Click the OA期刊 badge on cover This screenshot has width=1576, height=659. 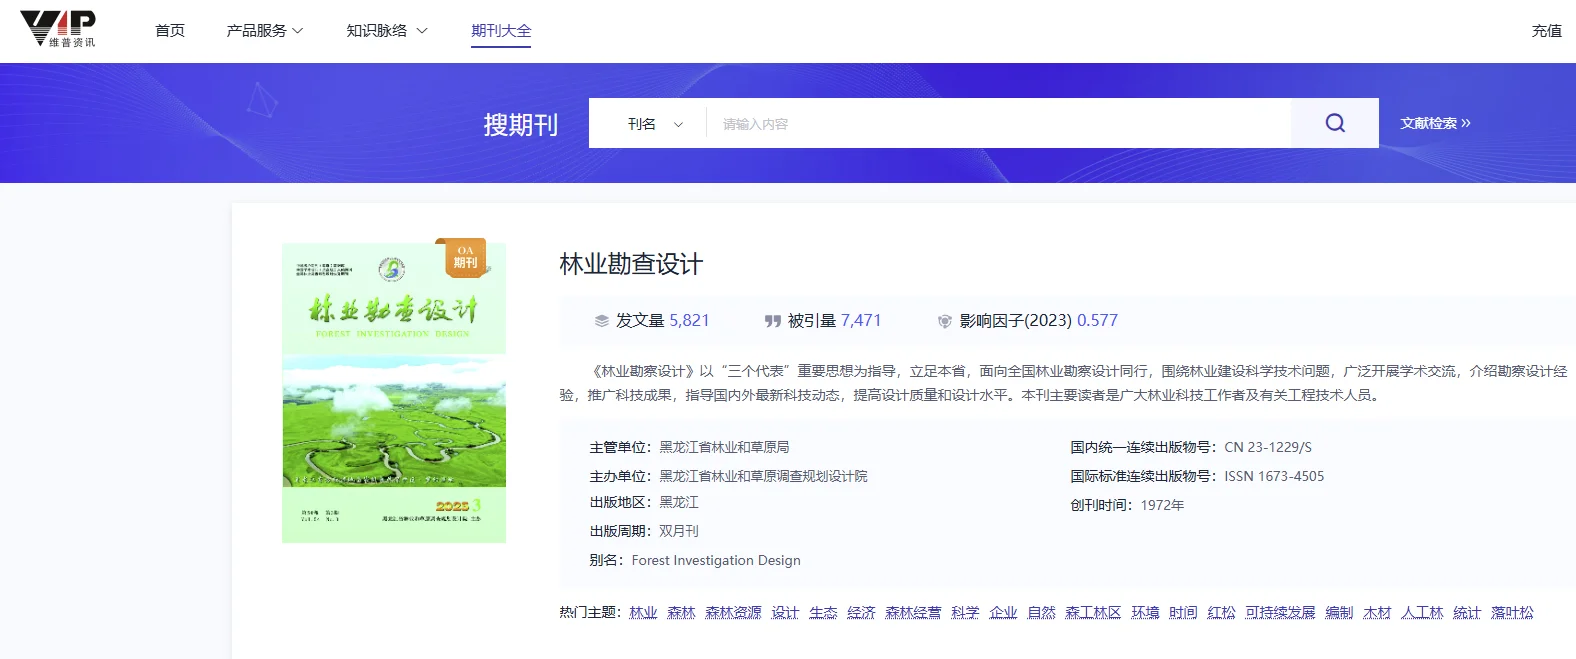pos(465,257)
